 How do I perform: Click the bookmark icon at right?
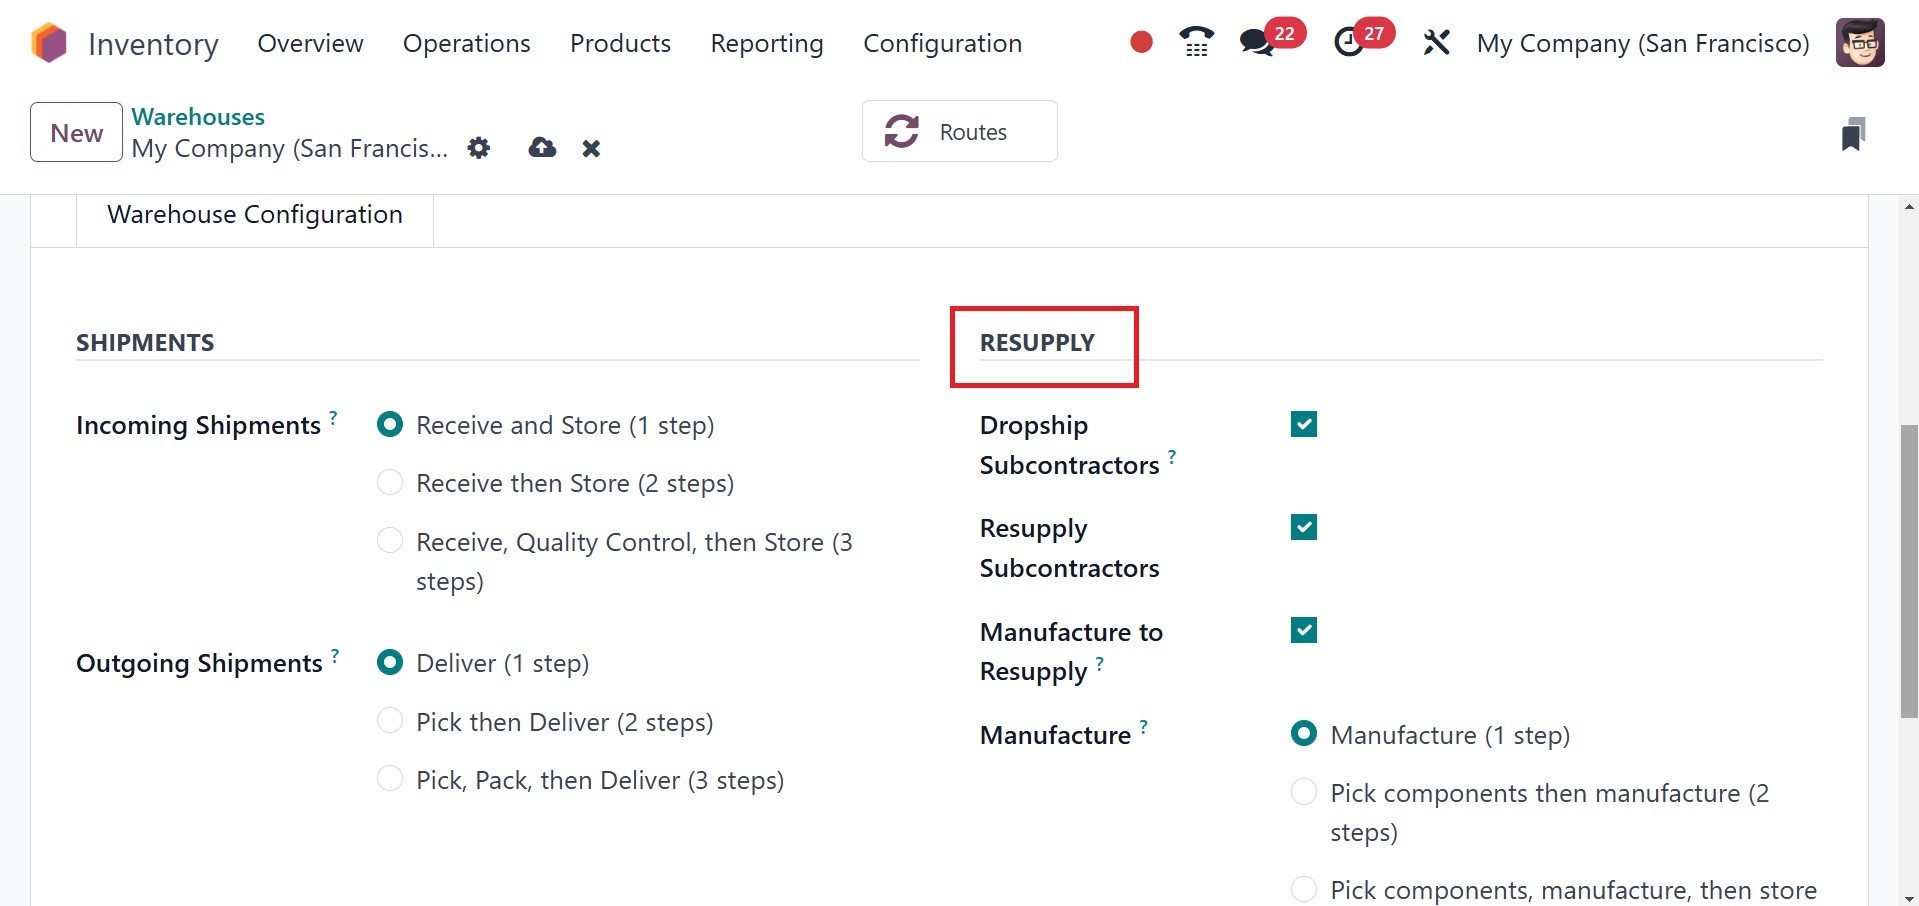[x=1853, y=134]
